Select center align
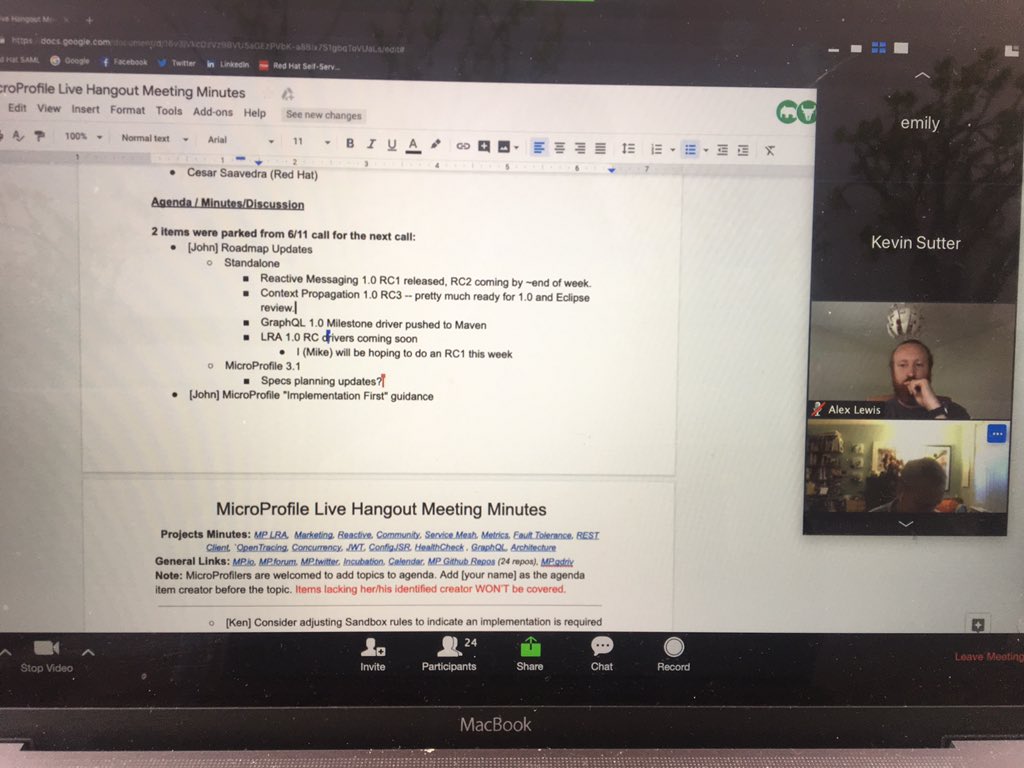 click(x=560, y=148)
